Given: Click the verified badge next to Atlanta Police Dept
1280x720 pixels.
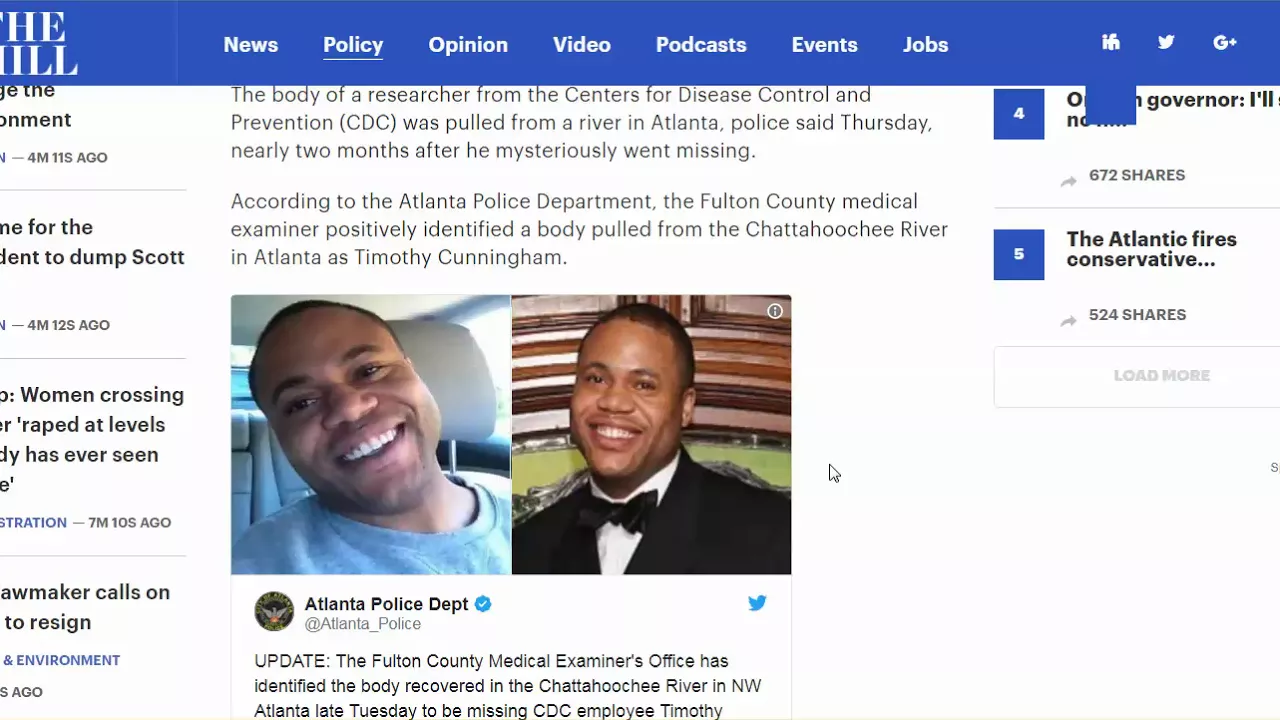Looking at the screenshot, I should tap(483, 604).
